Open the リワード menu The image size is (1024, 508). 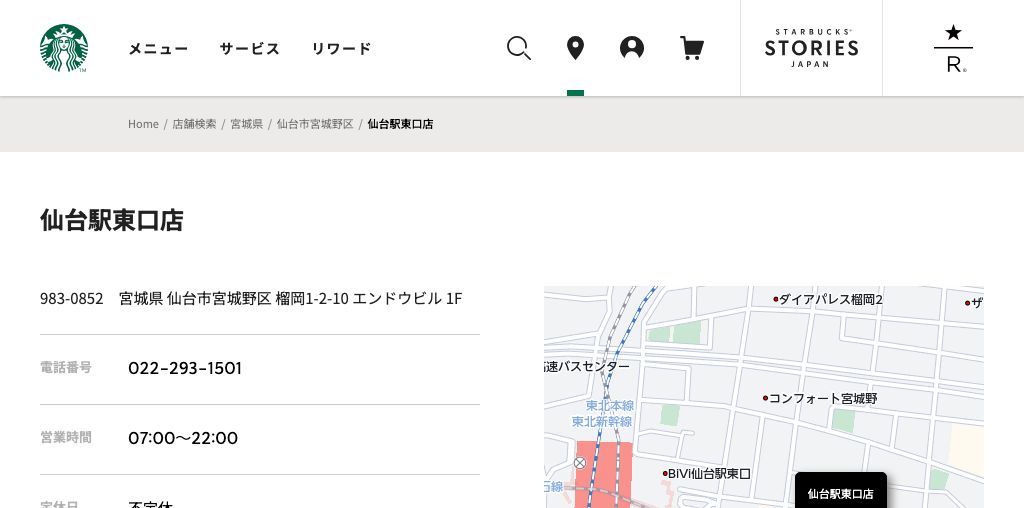342,49
